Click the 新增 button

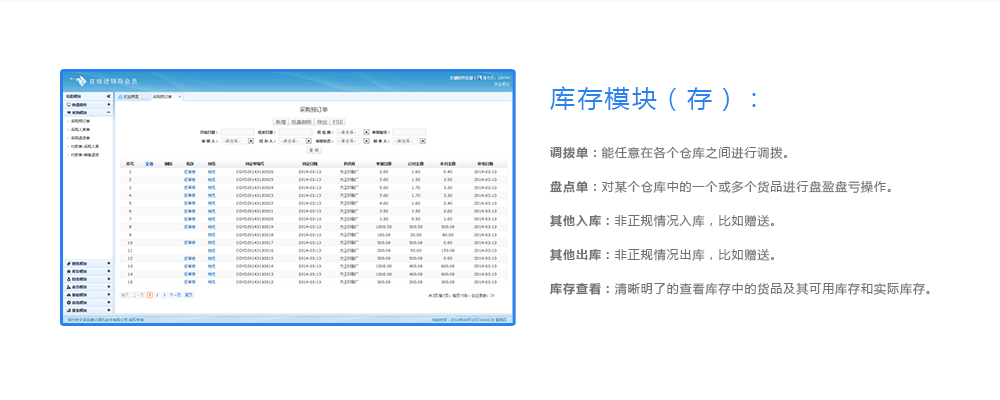tap(280, 122)
